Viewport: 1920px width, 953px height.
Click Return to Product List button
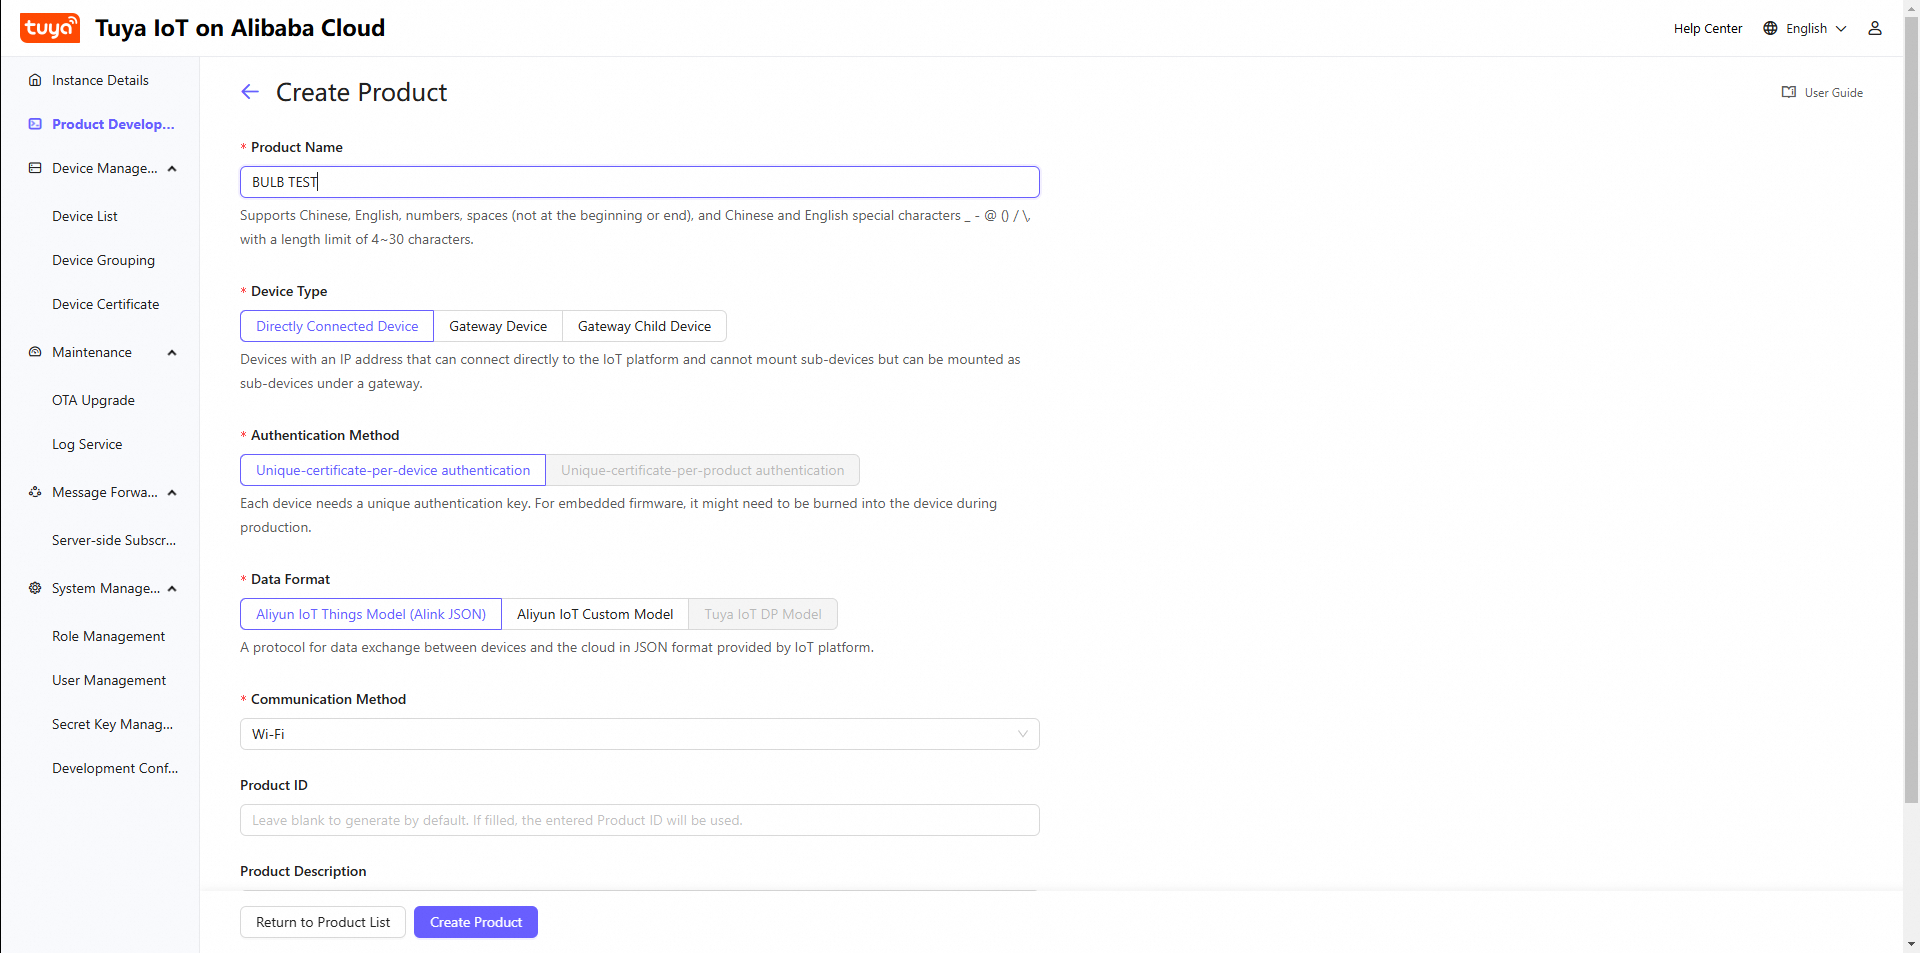tap(323, 922)
